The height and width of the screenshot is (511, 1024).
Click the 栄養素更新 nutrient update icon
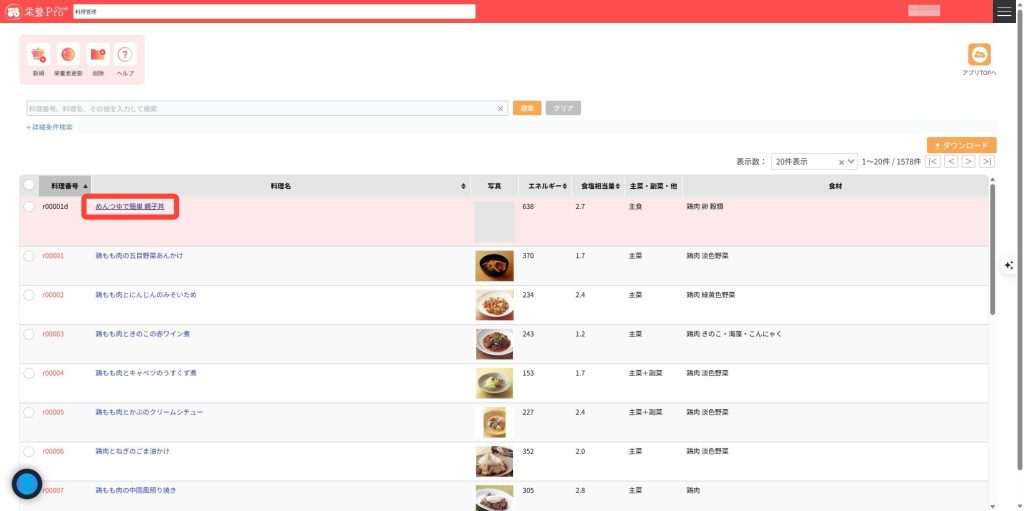point(68,55)
